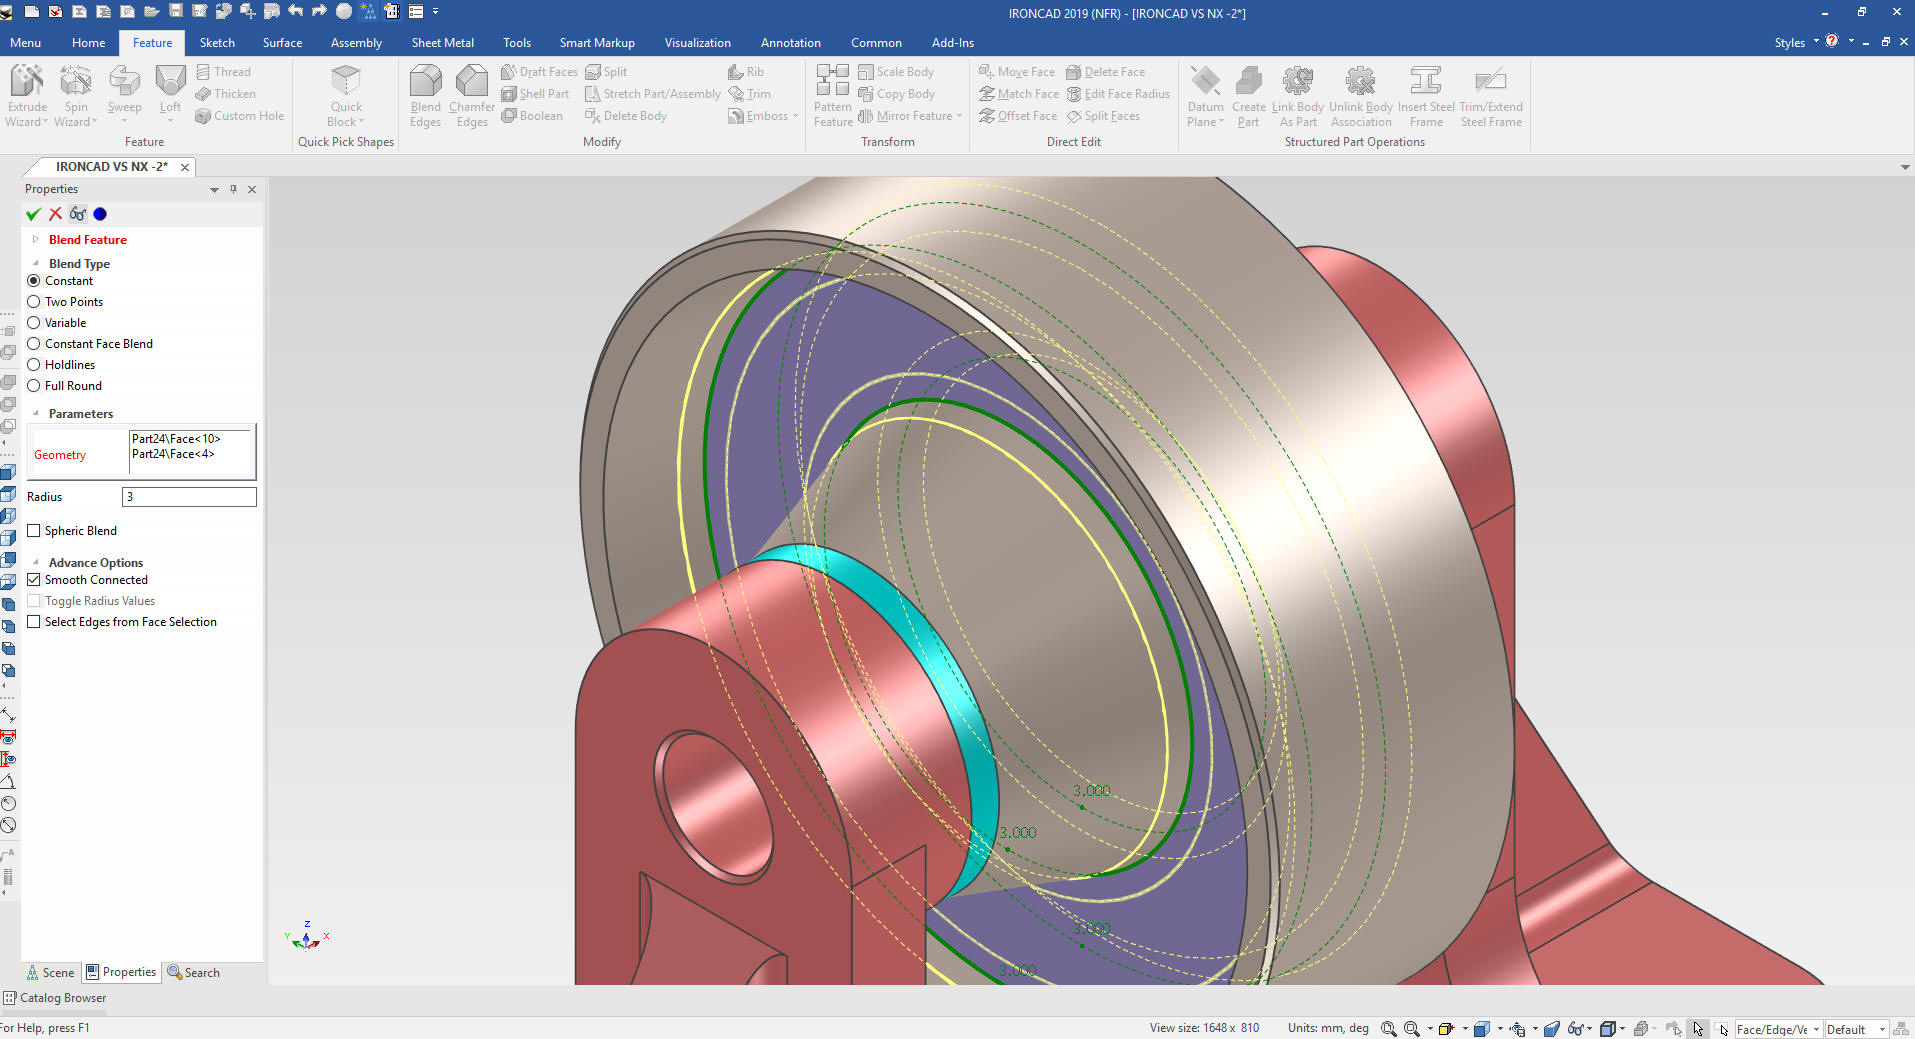Switch to the Visualization ribbon tab

(697, 43)
